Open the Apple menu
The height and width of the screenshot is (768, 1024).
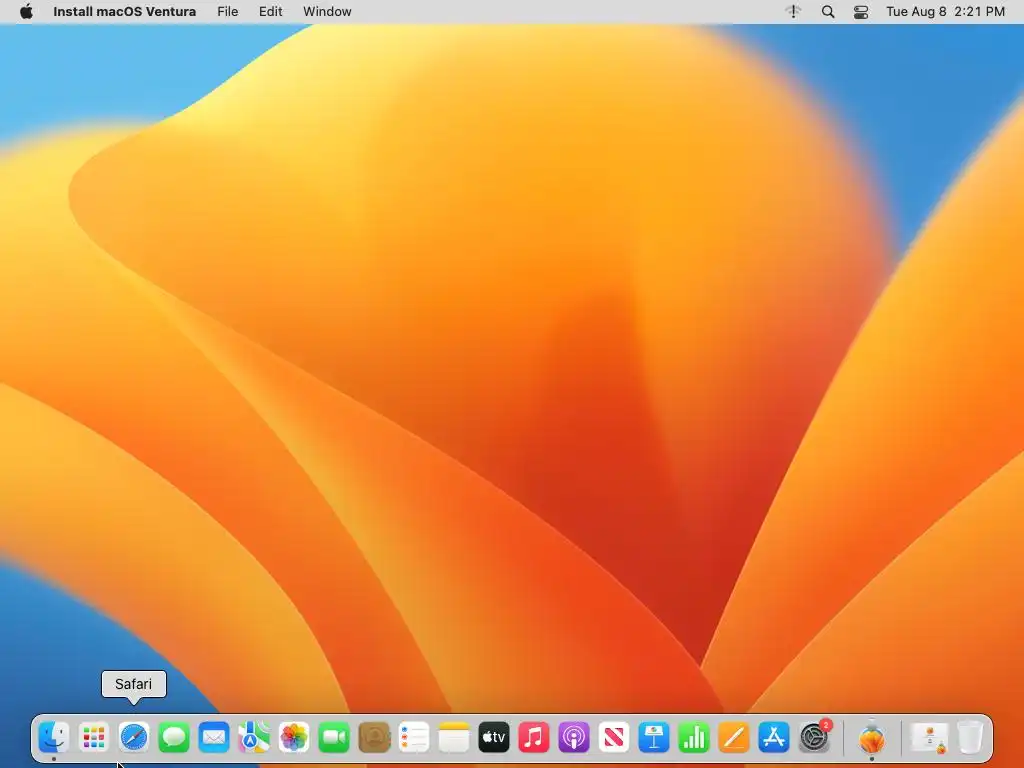(x=26, y=12)
